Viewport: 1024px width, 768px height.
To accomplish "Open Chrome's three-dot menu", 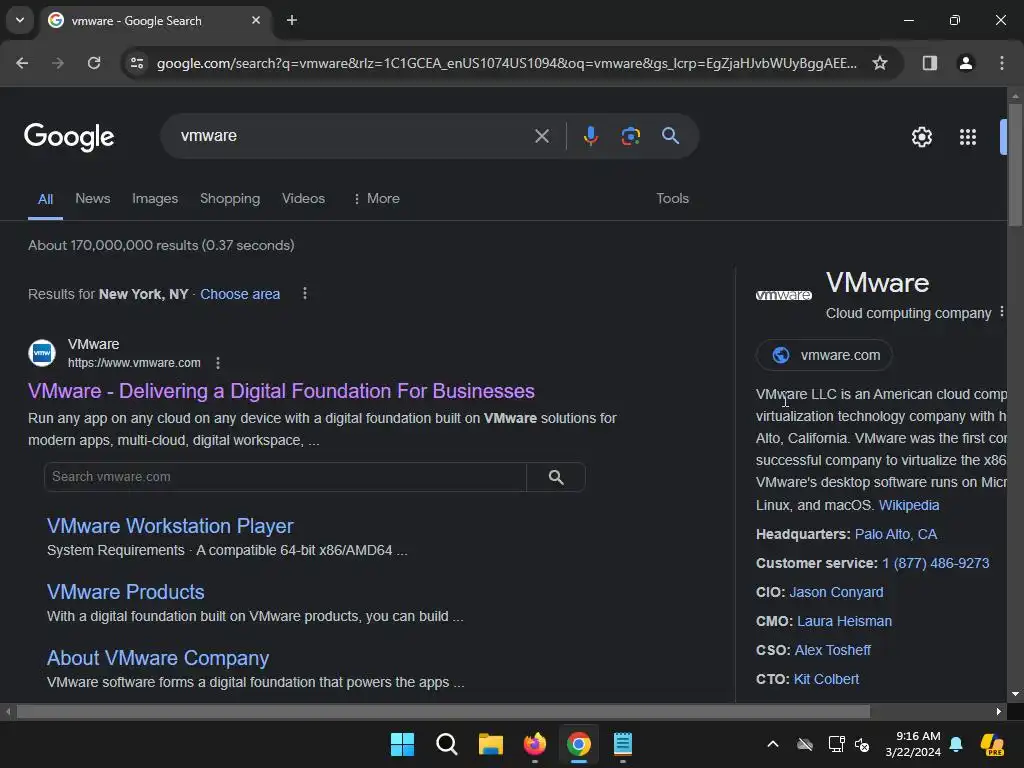I will tap(1002, 63).
